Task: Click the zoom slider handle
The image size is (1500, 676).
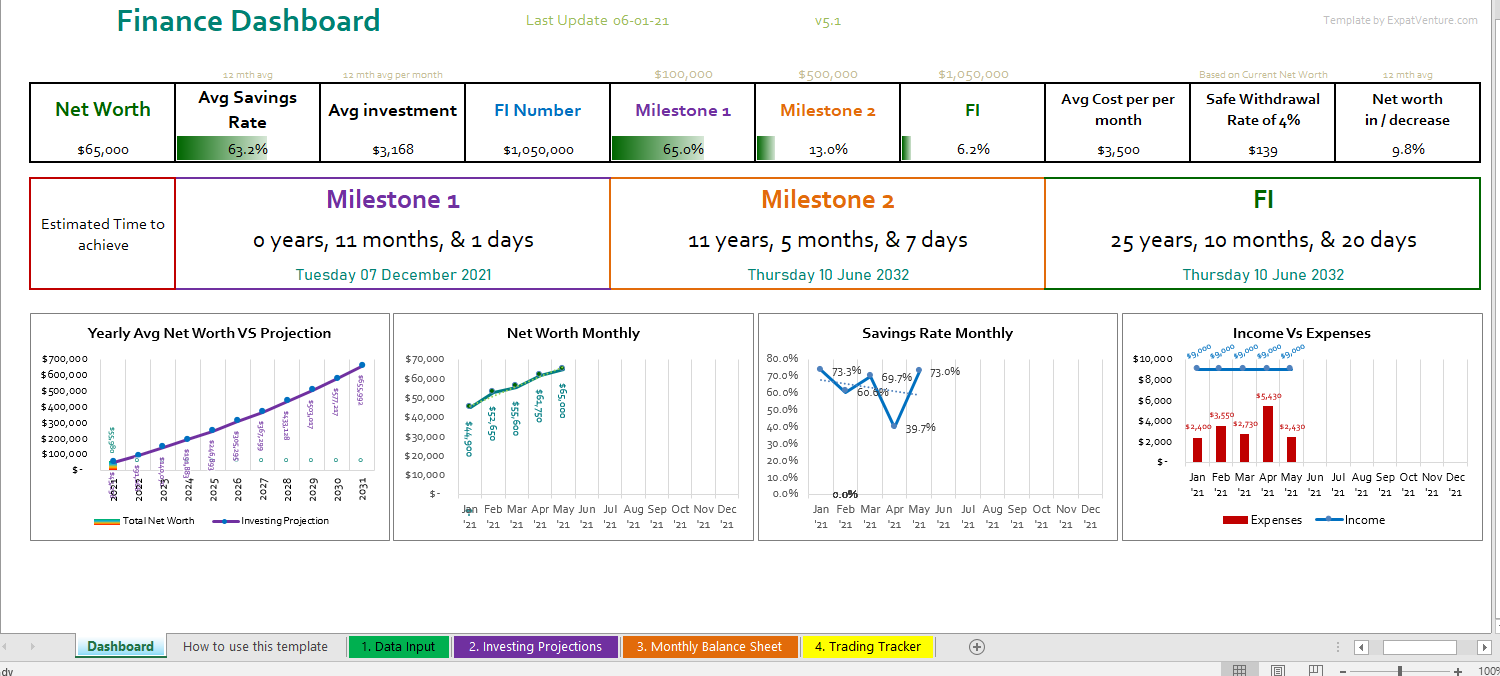Action: (1400, 671)
